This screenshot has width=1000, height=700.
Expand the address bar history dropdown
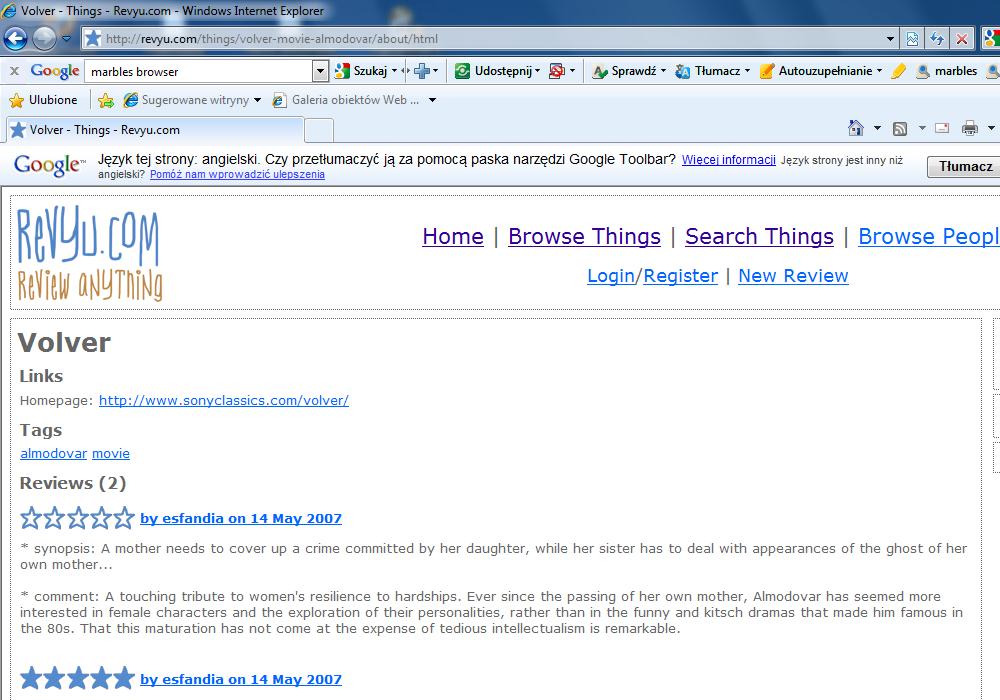point(890,39)
